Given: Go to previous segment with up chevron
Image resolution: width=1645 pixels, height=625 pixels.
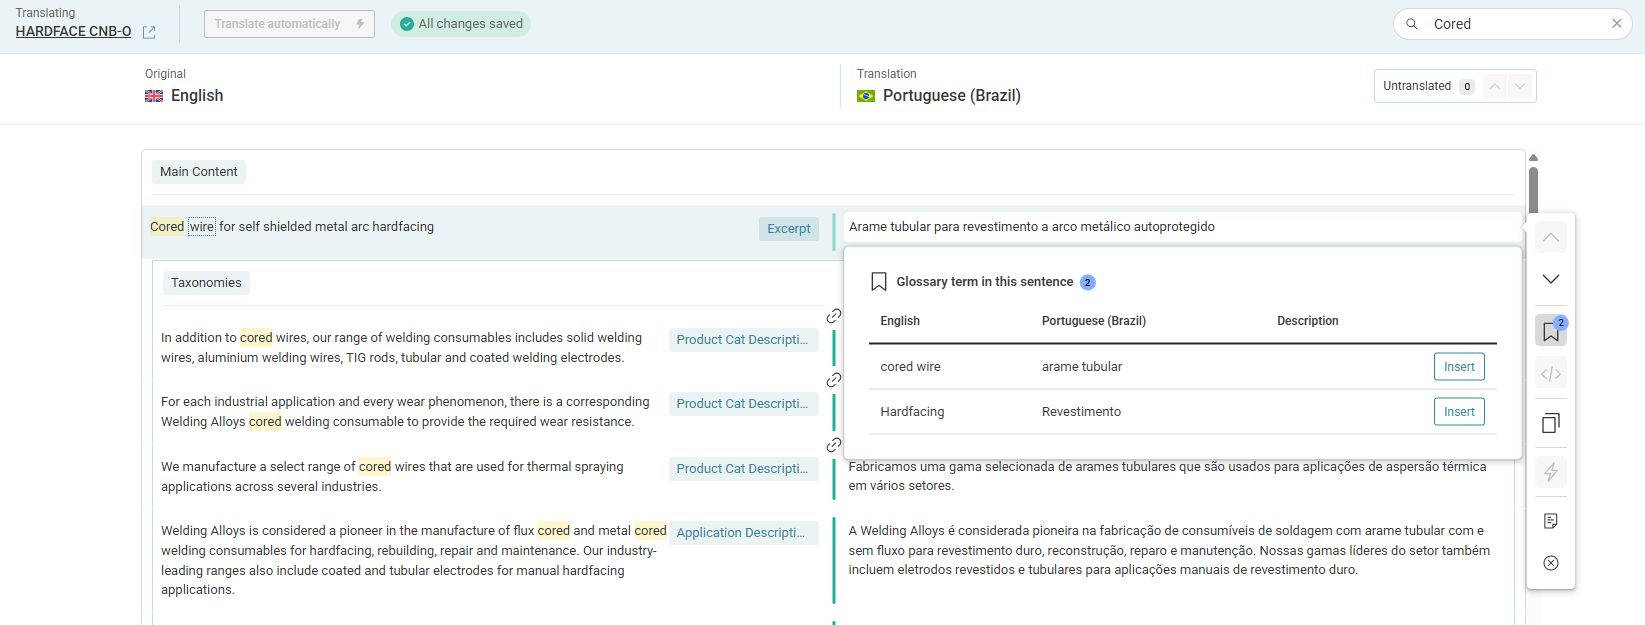Looking at the screenshot, I should point(1550,237).
